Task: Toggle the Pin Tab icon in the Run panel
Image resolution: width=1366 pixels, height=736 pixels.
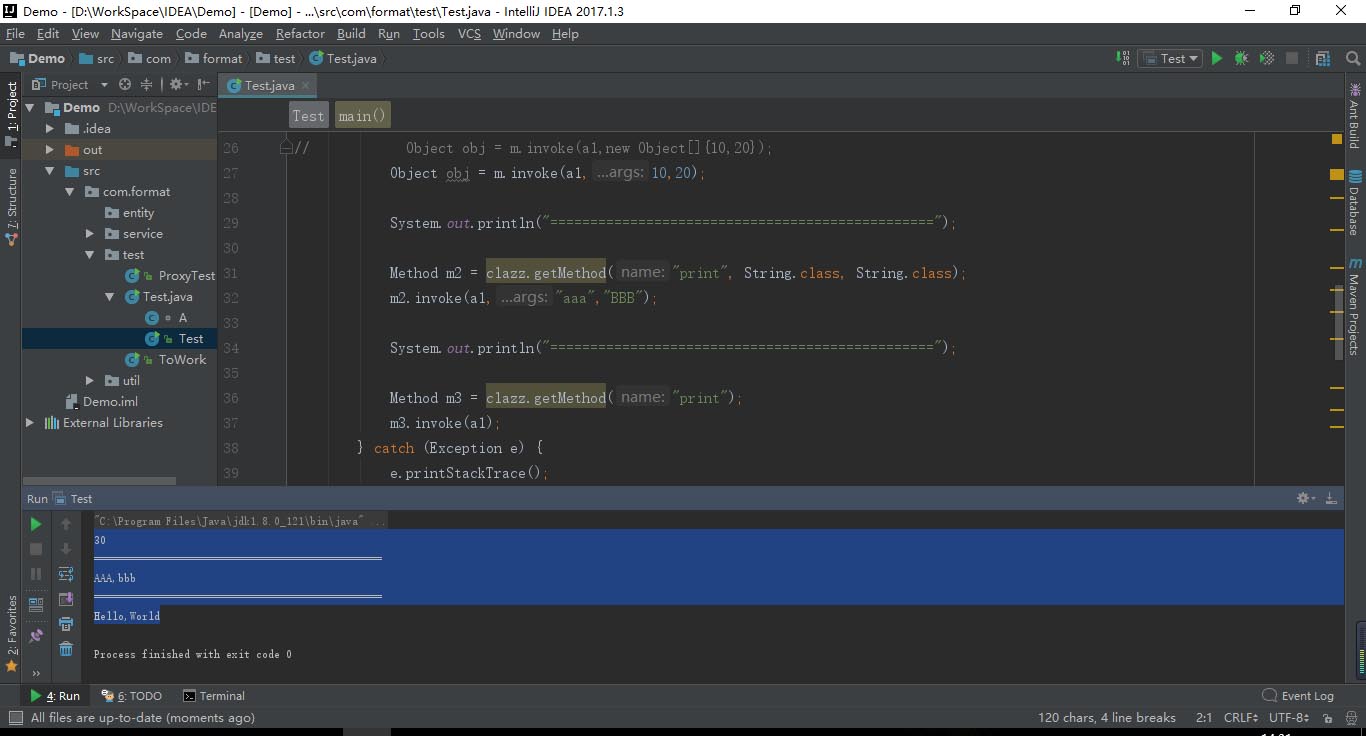Action: pyautogui.click(x=36, y=635)
